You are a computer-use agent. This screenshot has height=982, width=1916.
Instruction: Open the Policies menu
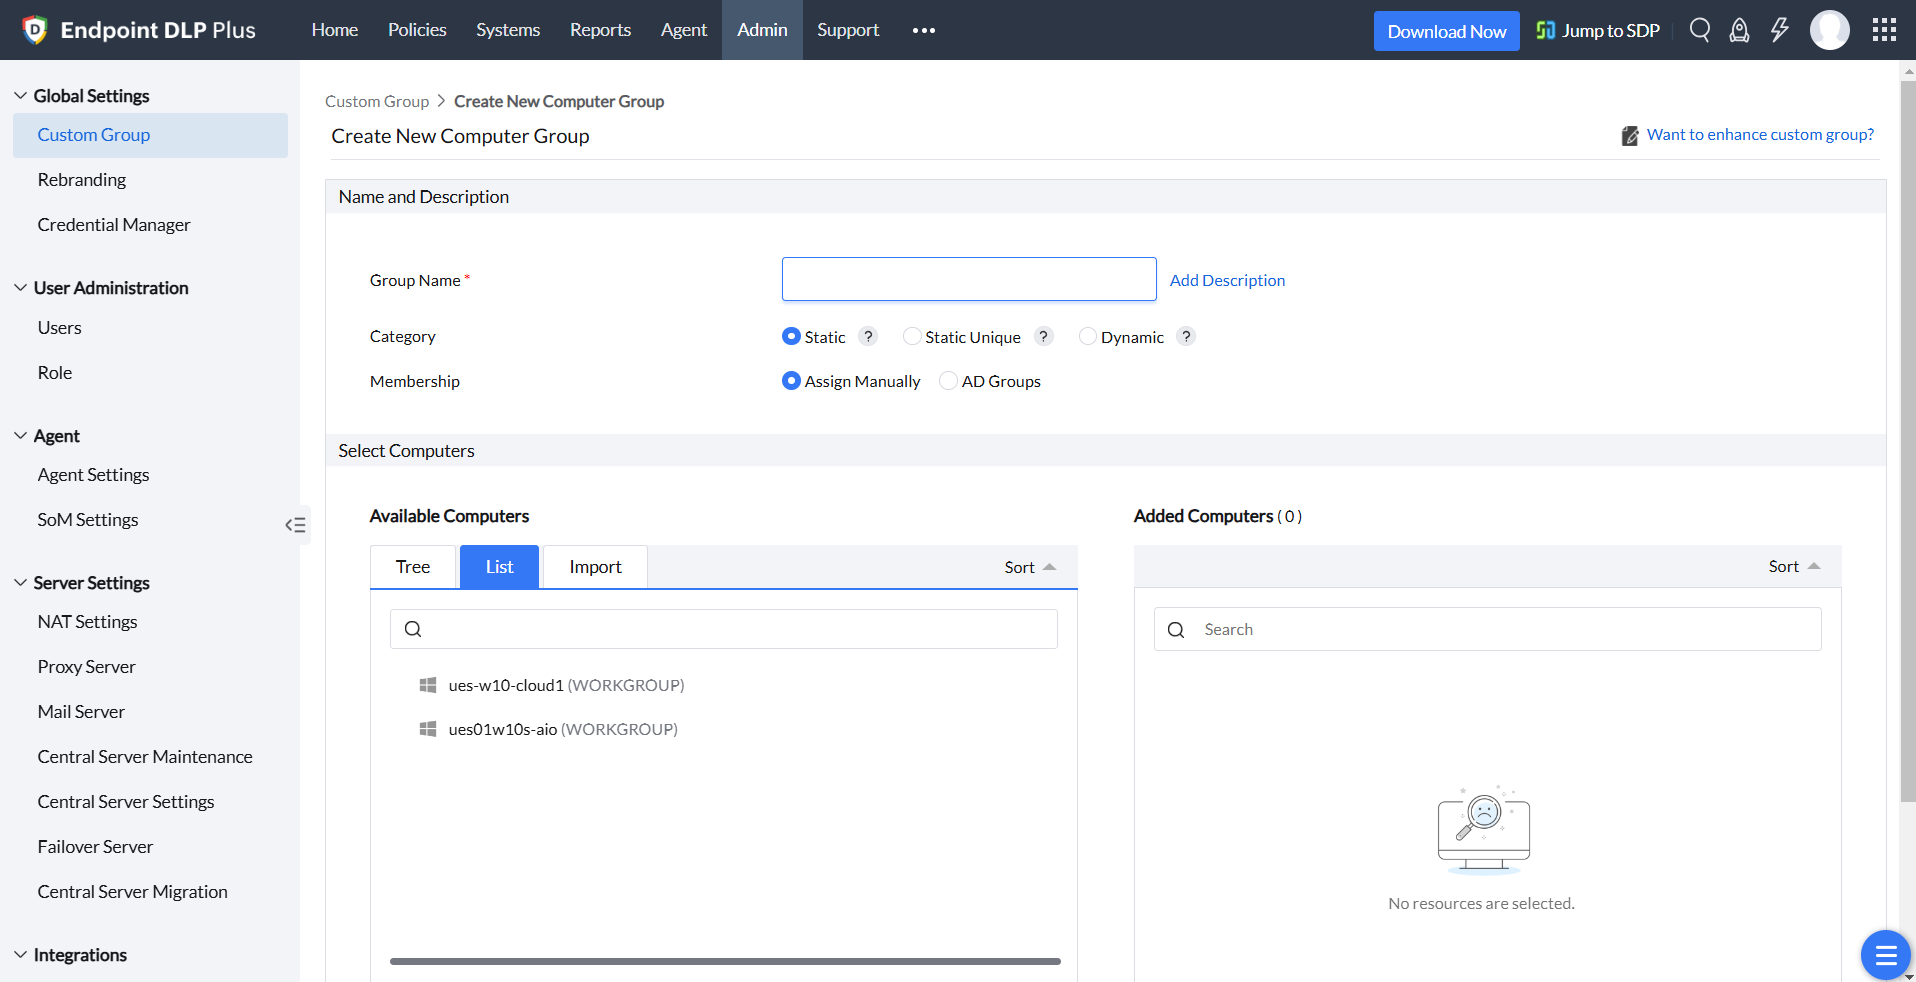[417, 30]
